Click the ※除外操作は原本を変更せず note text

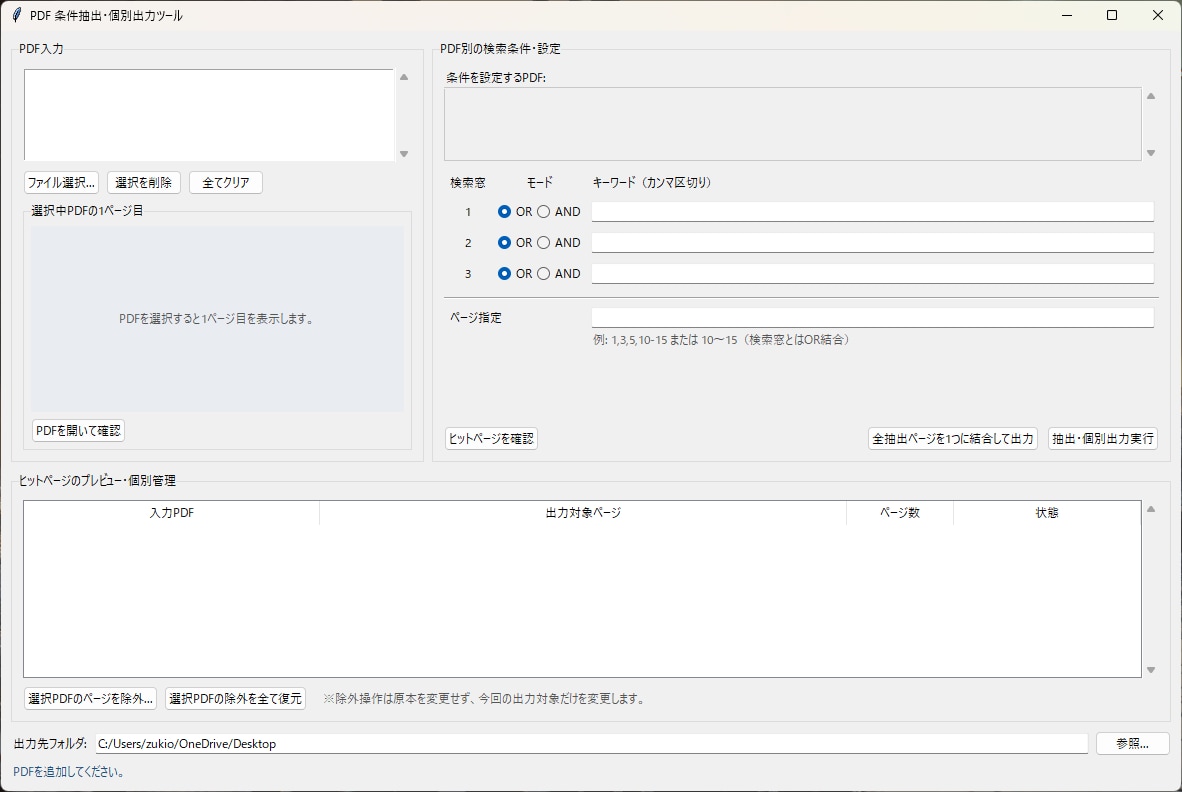[x=485, y=699]
